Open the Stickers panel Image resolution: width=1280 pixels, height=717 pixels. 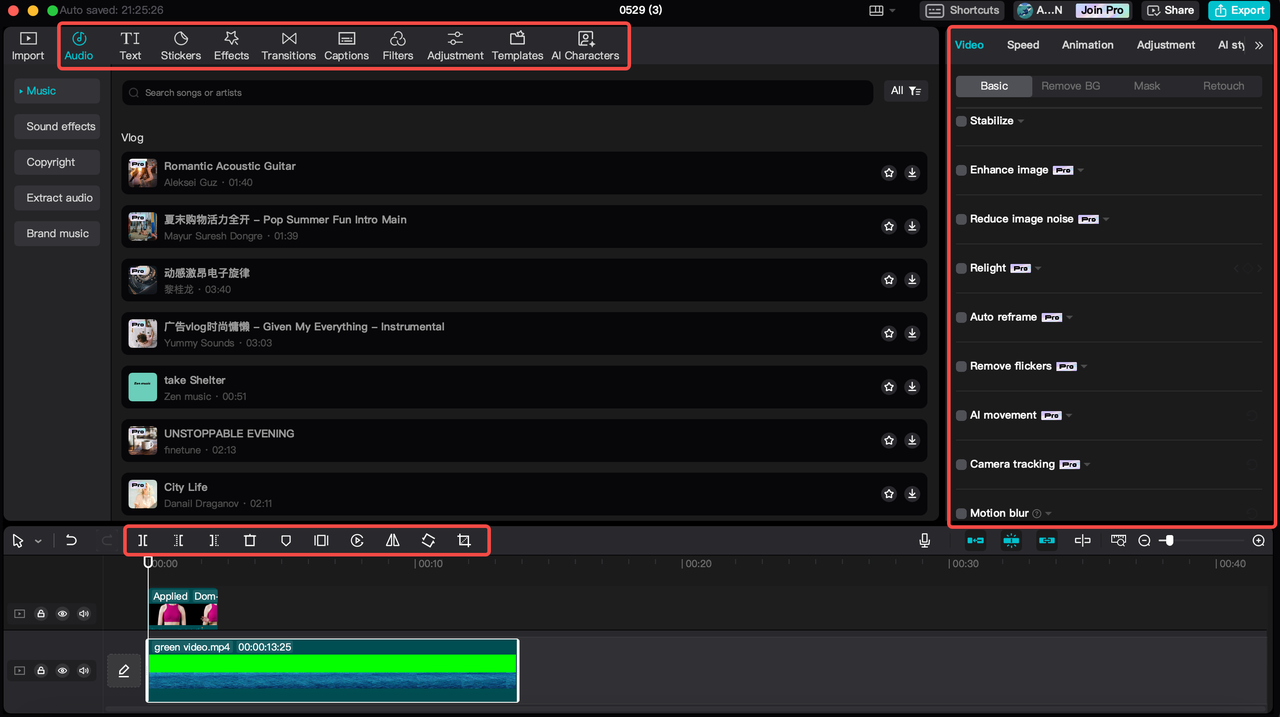pos(181,46)
